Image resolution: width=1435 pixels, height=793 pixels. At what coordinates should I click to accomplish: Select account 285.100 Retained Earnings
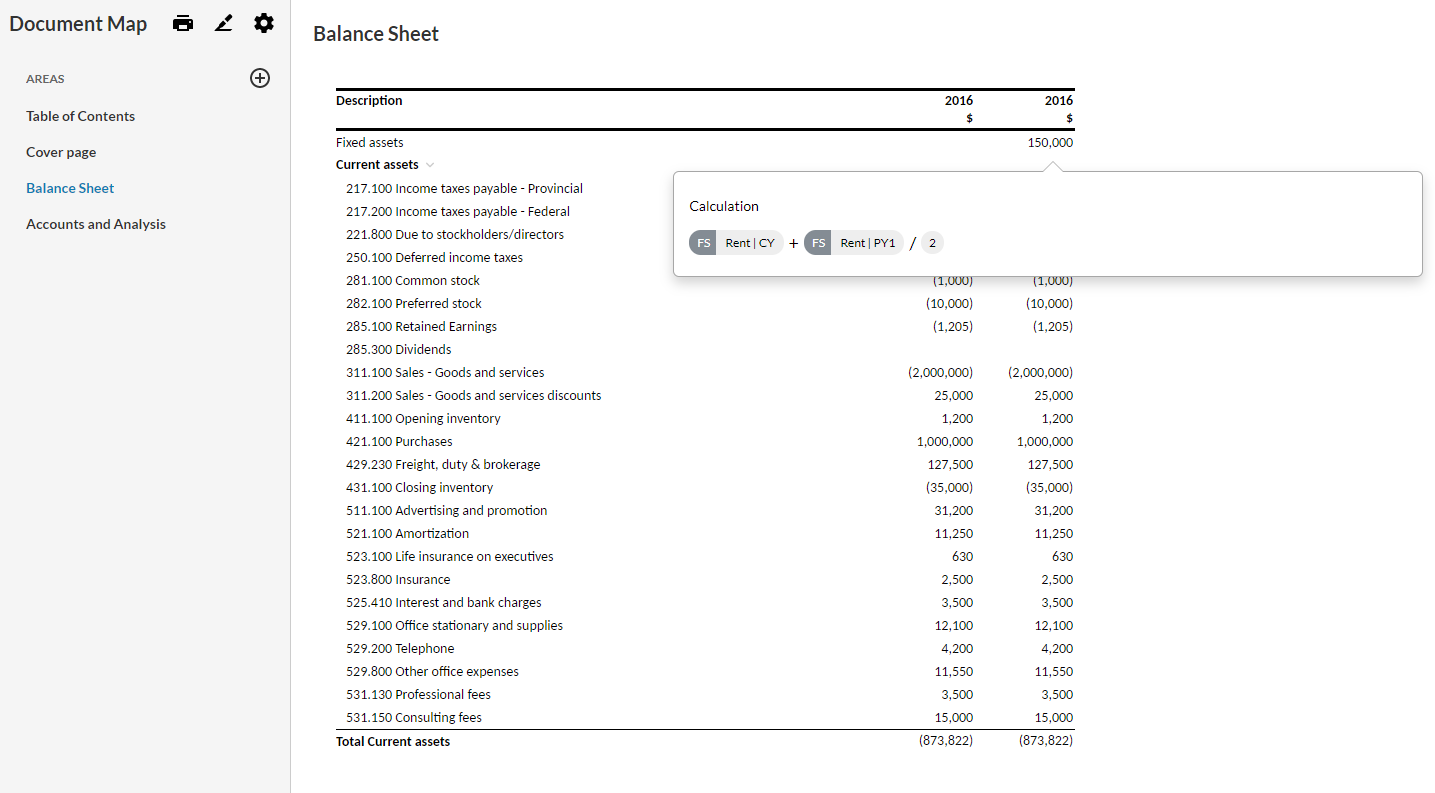421,326
